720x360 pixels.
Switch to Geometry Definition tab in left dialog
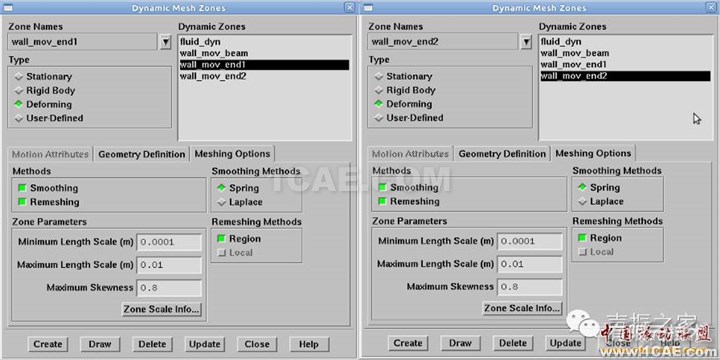coord(142,154)
